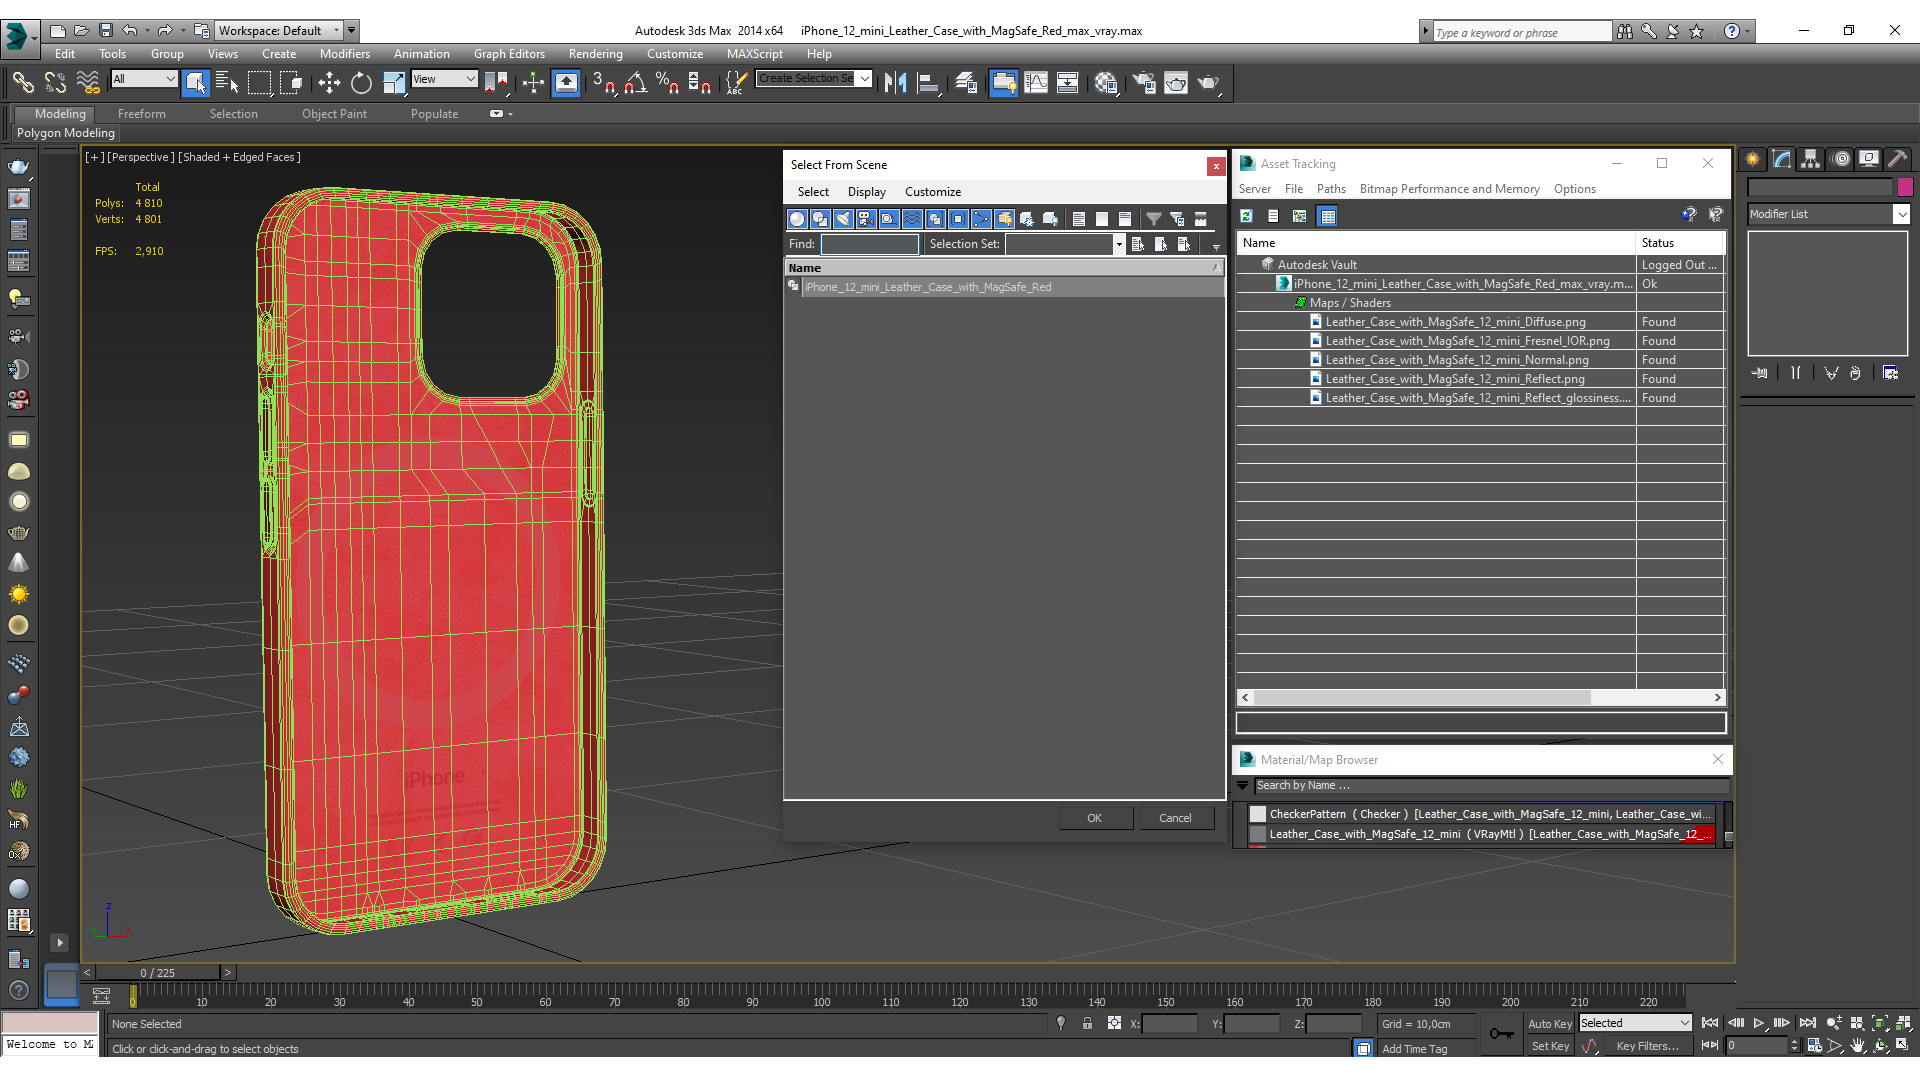
Task: Open the Rendering menu
Action: coord(595,54)
